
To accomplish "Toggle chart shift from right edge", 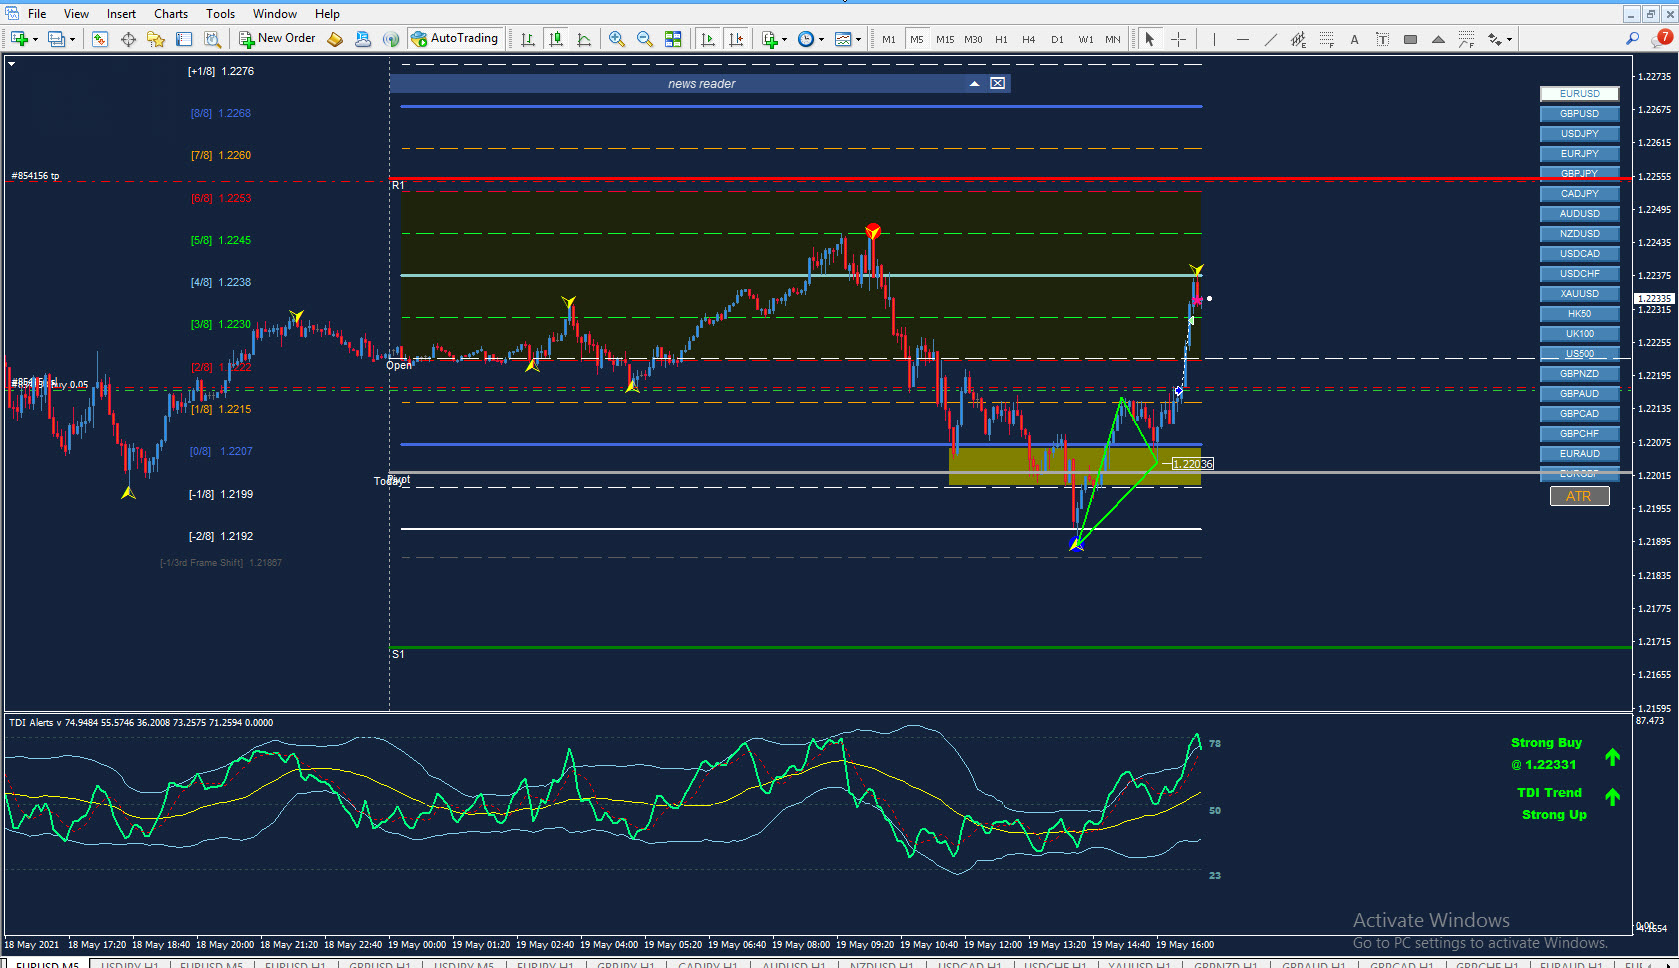I will point(736,39).
